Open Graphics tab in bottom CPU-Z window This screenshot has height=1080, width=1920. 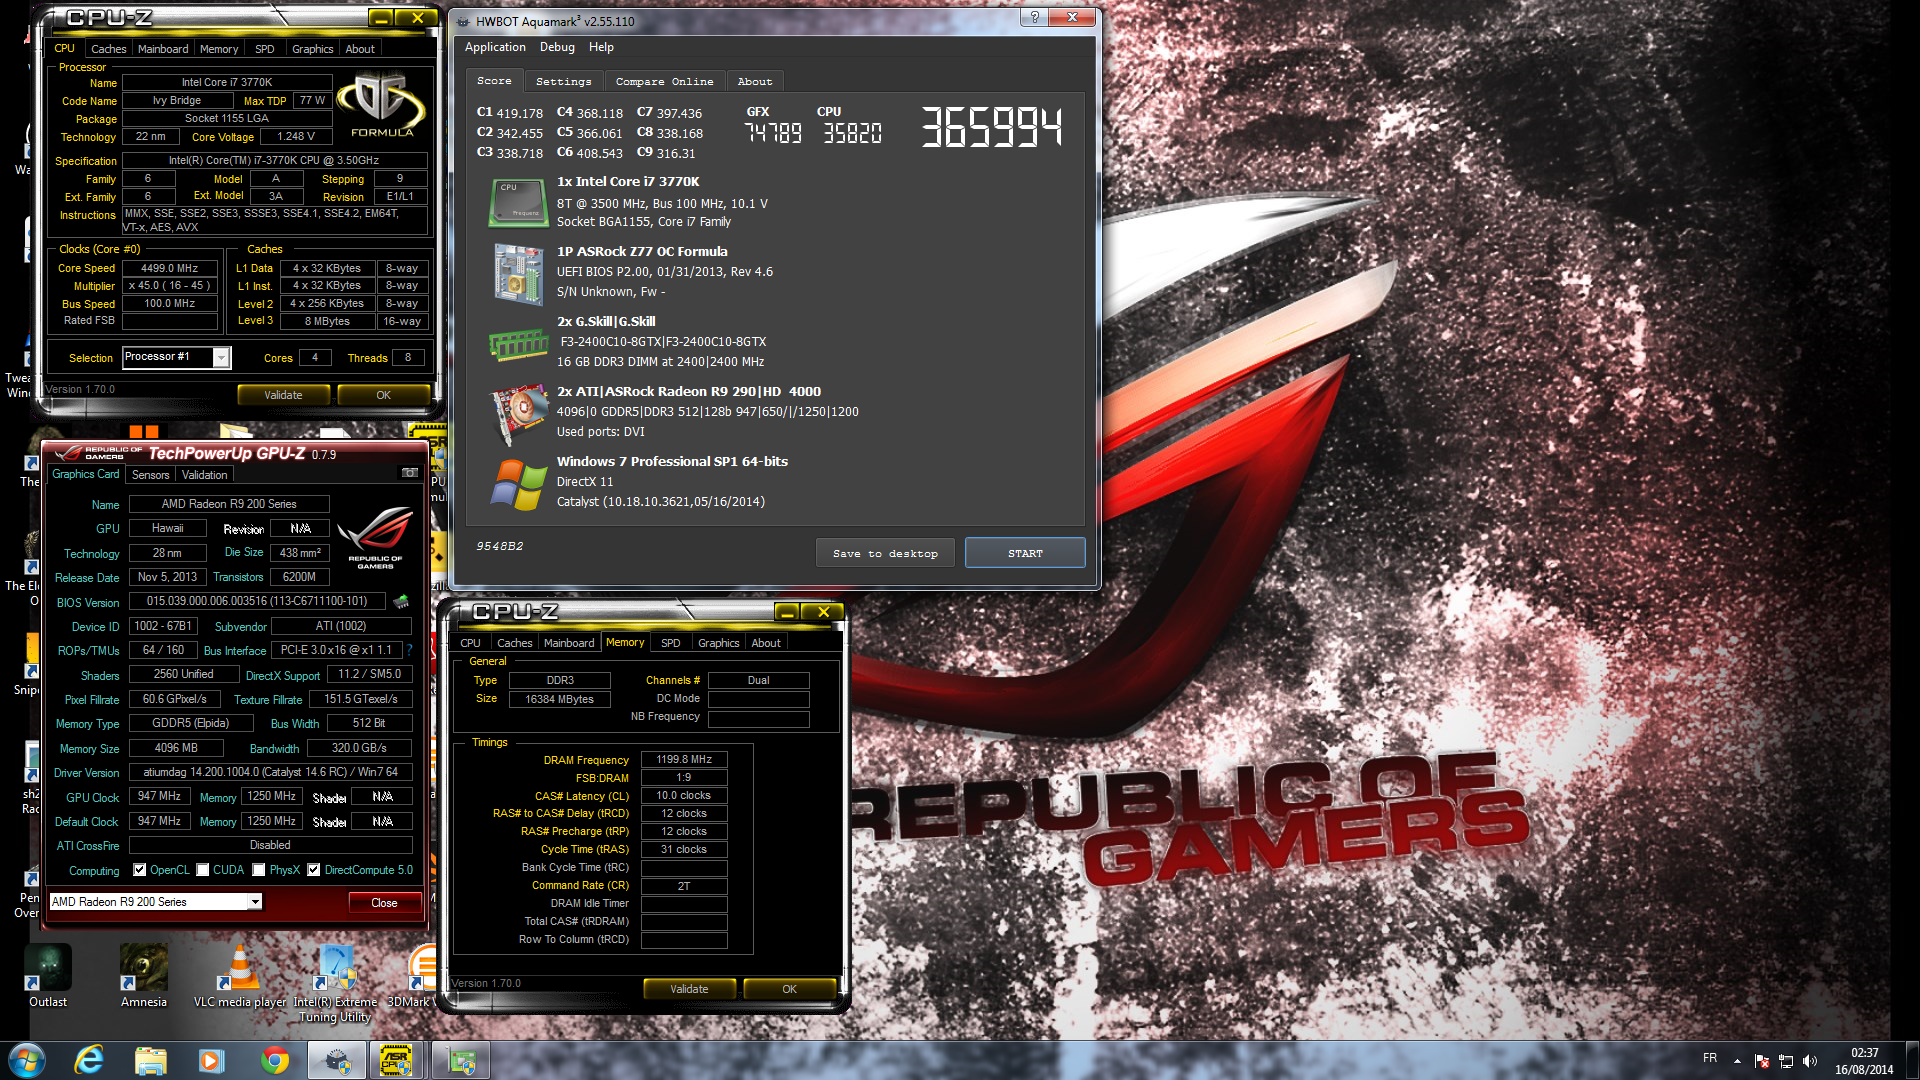718,643
